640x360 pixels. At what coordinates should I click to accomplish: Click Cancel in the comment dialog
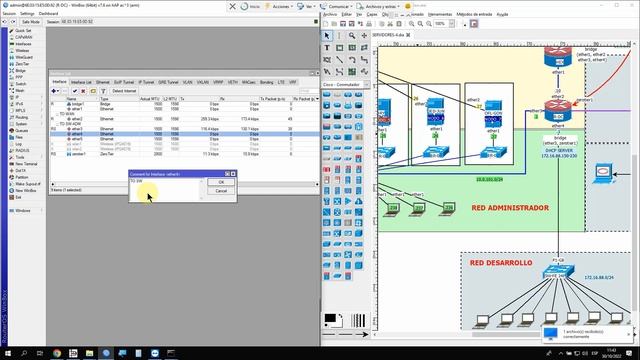coord(221,191)
